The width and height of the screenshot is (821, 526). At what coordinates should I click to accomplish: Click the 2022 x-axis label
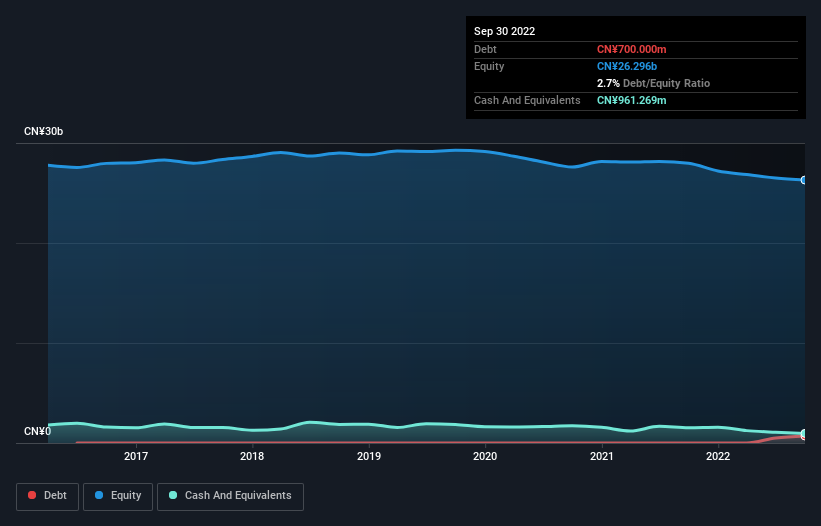click(x=718, y=456)
